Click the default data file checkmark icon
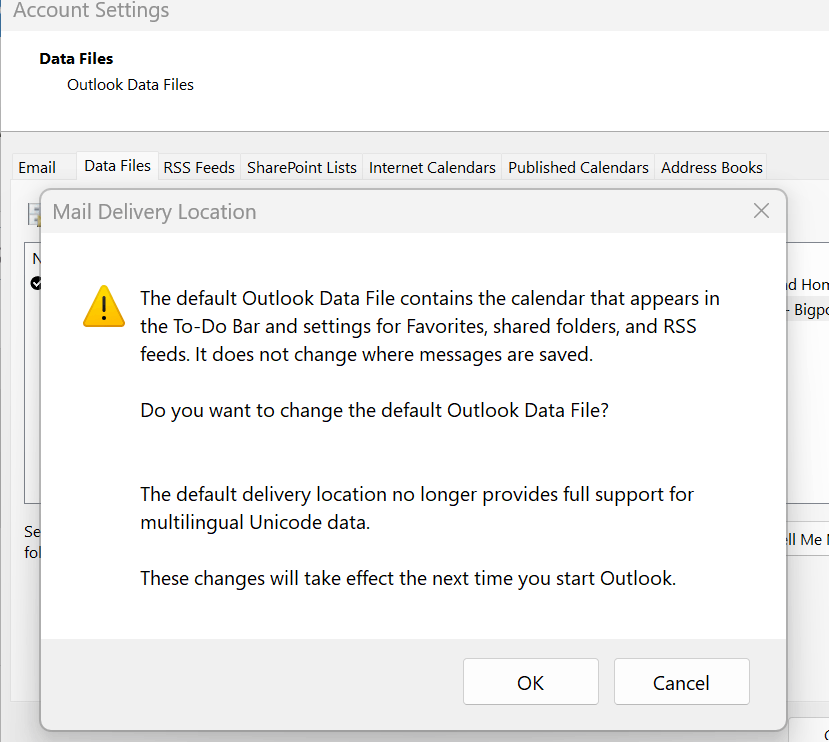The height and width of the screenshot is (742, 829). 36,283
